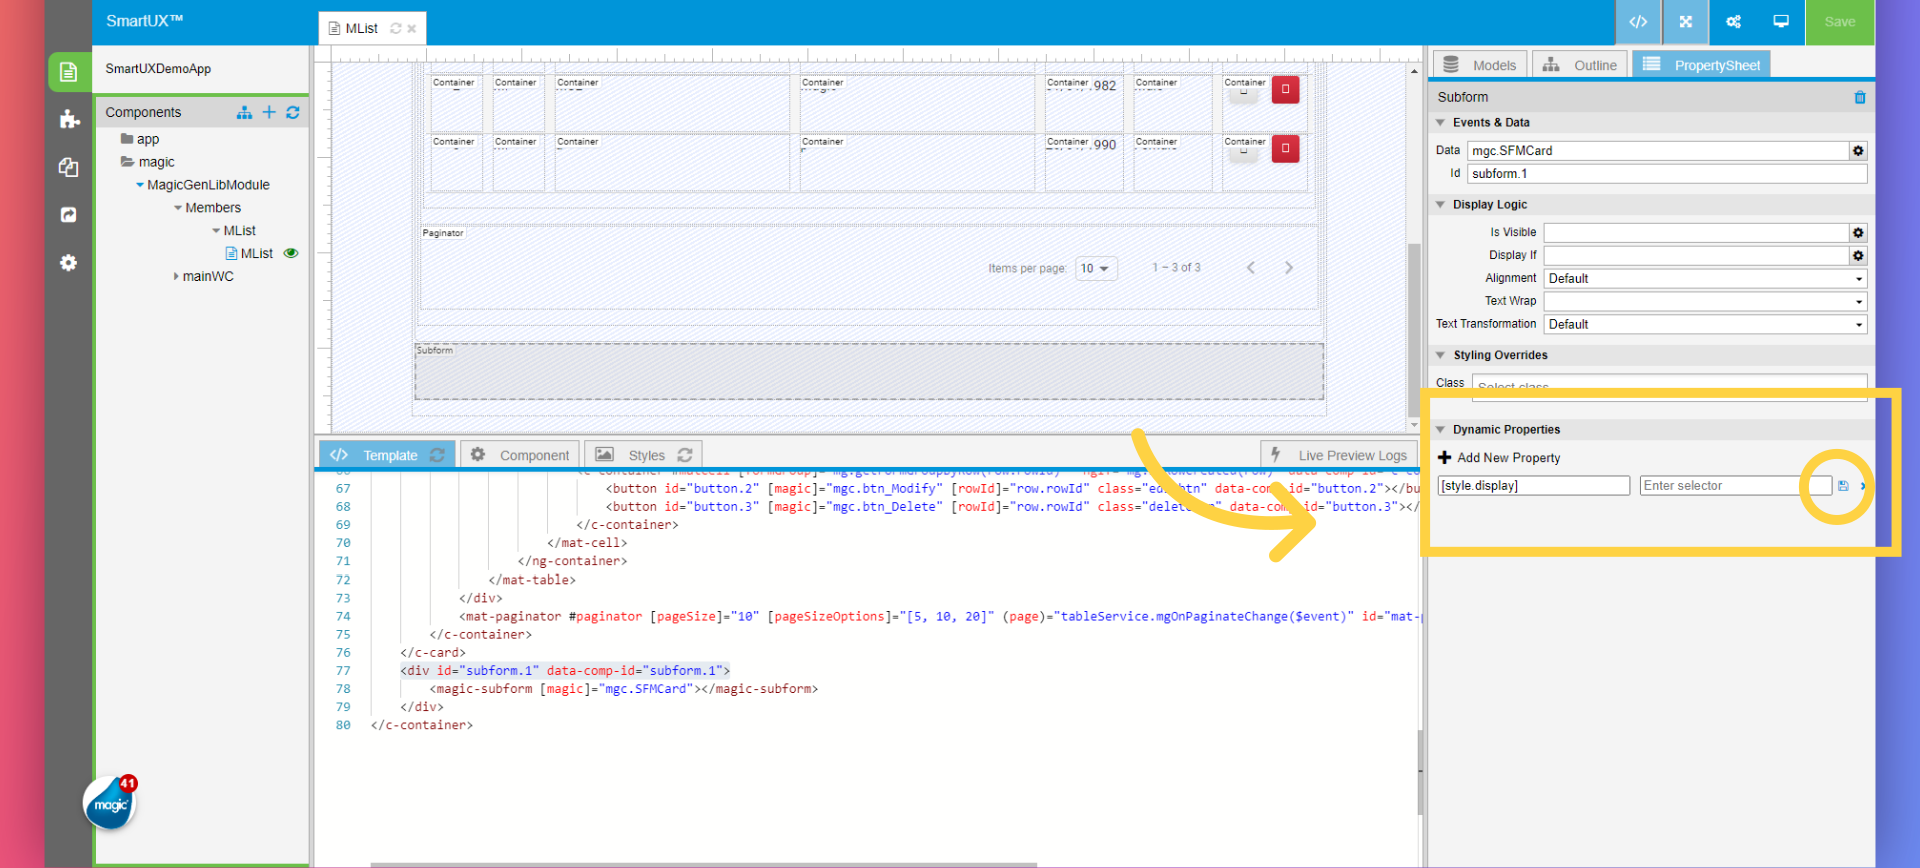Open the pages icon in left sidebar
Image resolution: width=1920 pixels, height=868 pixels.
[x=68, y=72]
